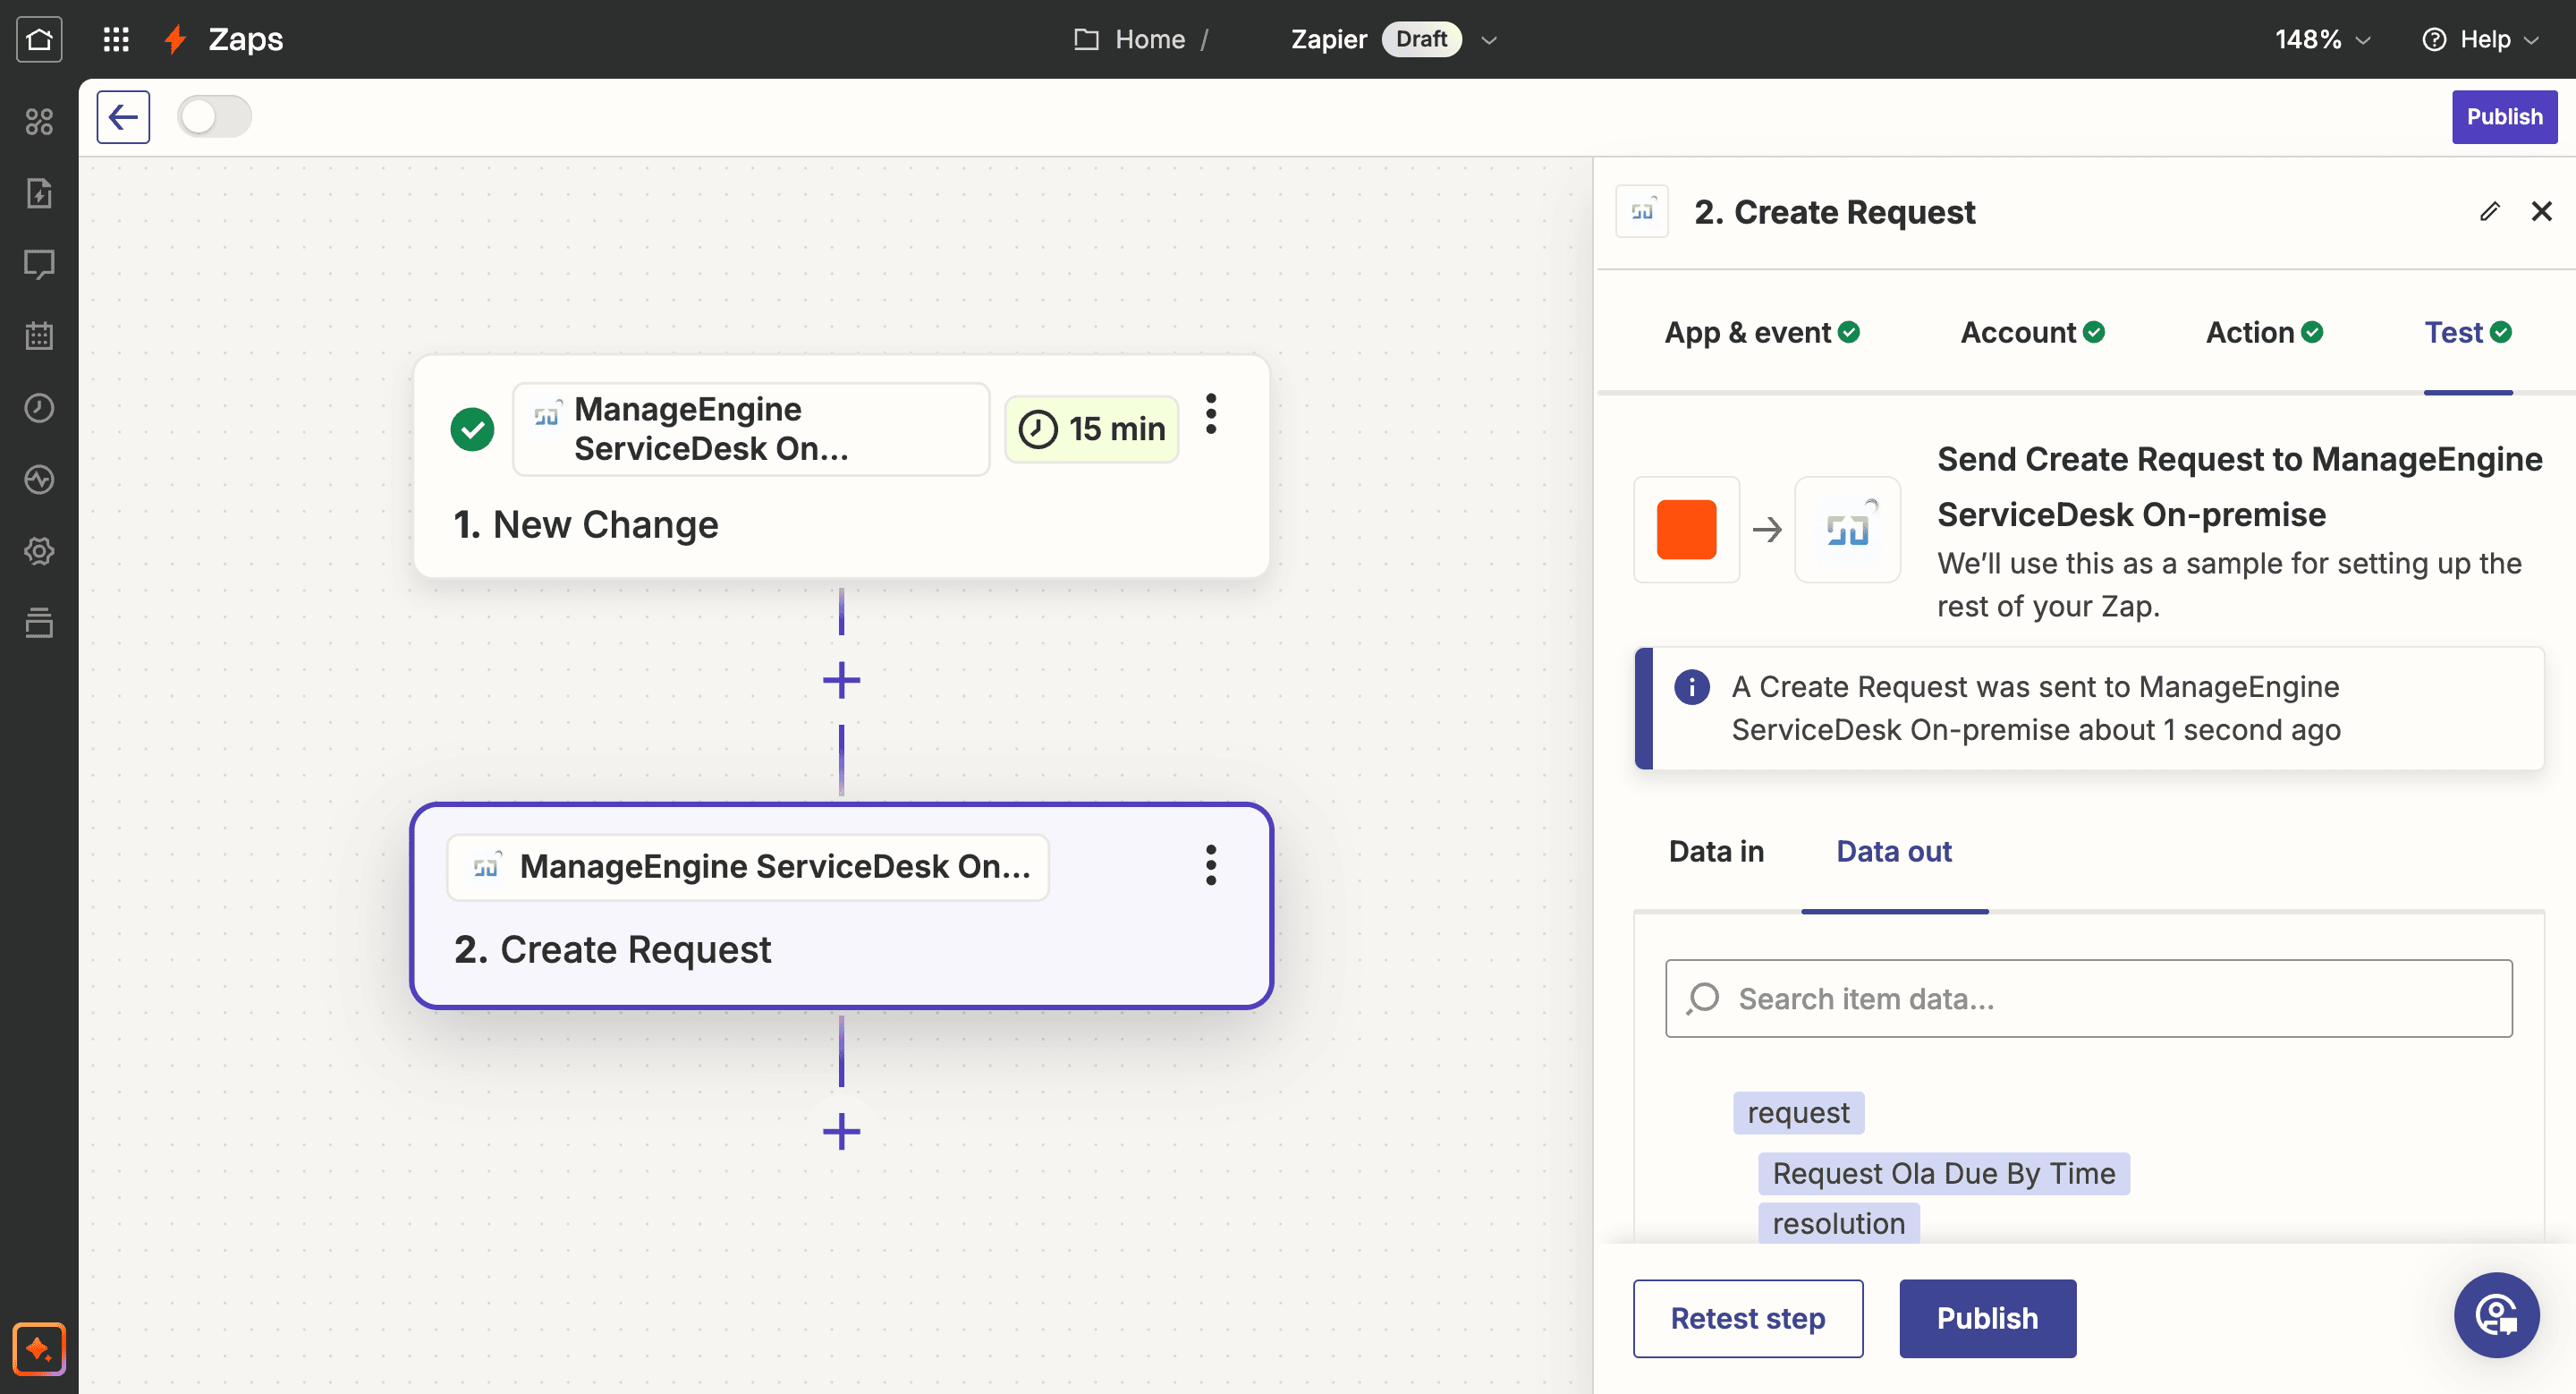2576x1394 pixels.
Task: Open the AI copilot sparkle icon
Action: (x=39, y=1349)
